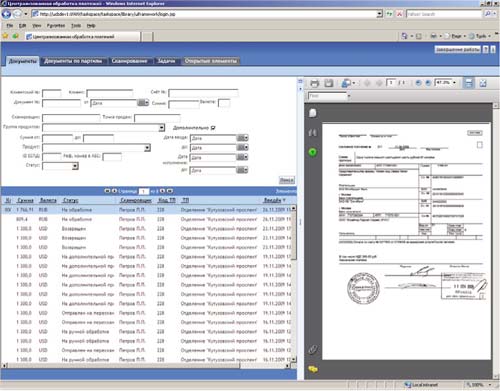Switch to the Задачи tab
The width and height of the screenshot is (500, 391).
(x=166, y=61)
